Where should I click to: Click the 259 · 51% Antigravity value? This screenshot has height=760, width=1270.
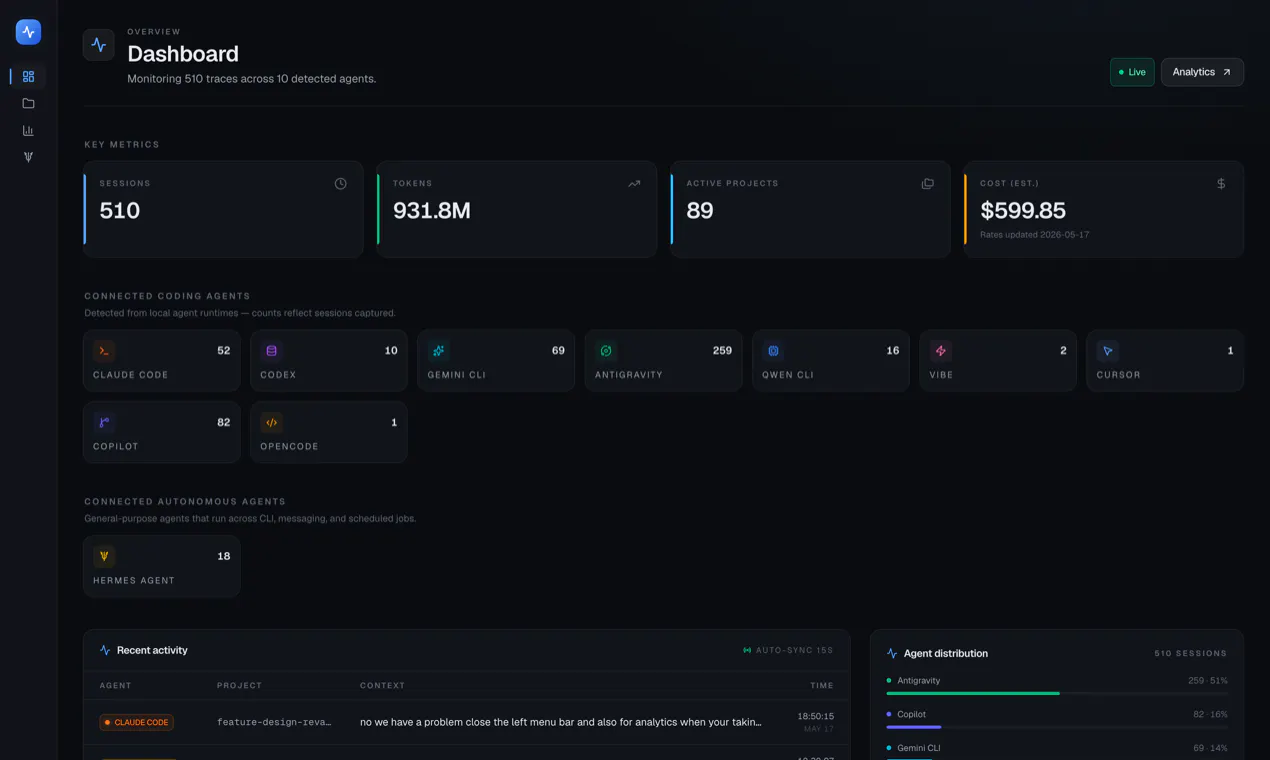pyautogui.click(x=1207, y=680)
